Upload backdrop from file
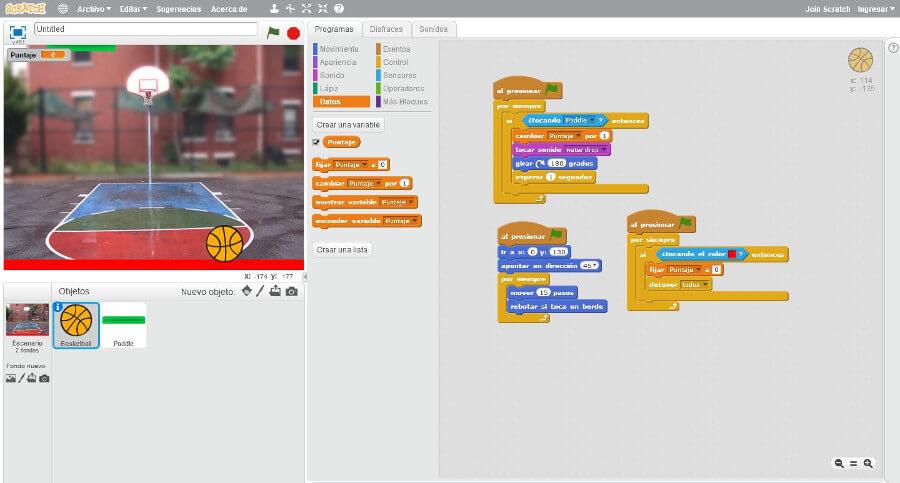Image resolution: width=900 pixels, height=483 pixels. (x=32, y=378)
